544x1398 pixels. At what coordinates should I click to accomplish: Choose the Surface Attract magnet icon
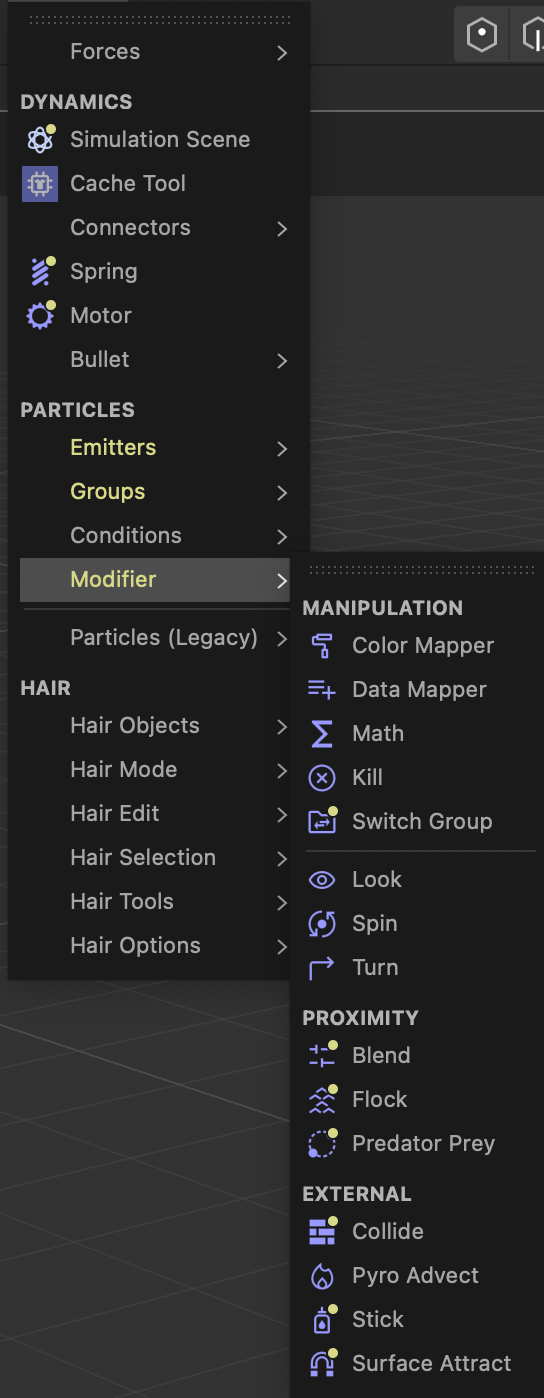(x=322, y=1363)
